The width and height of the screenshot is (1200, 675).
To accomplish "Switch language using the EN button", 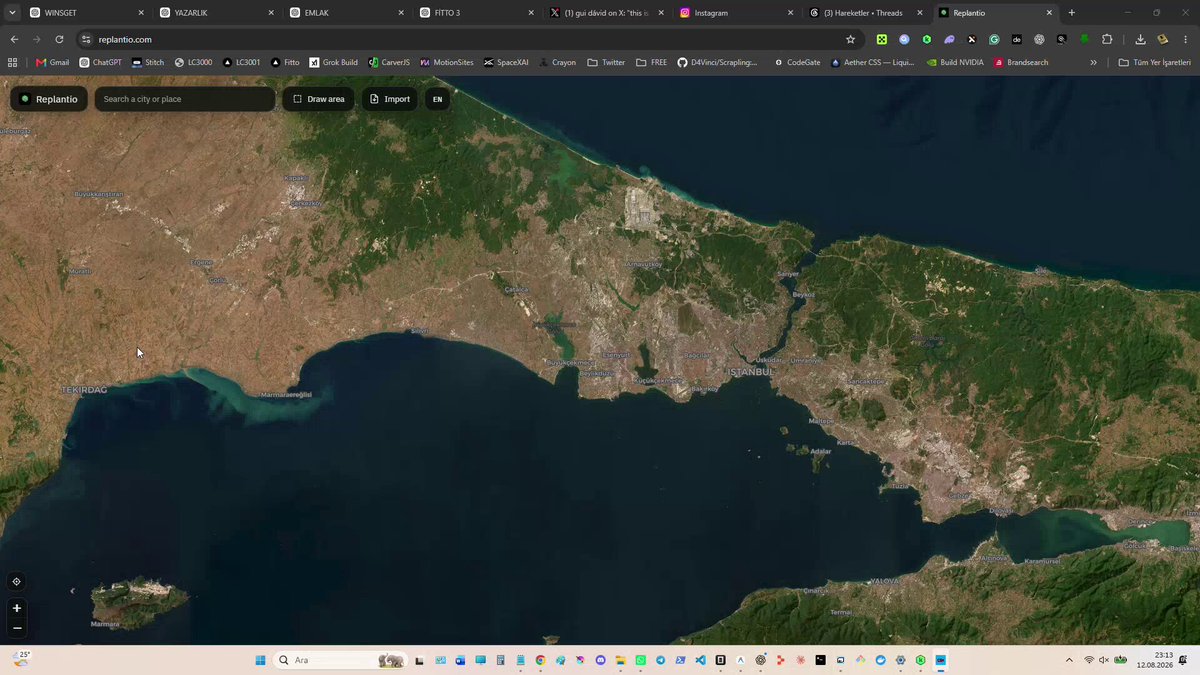I will click(x=437, y=99).
